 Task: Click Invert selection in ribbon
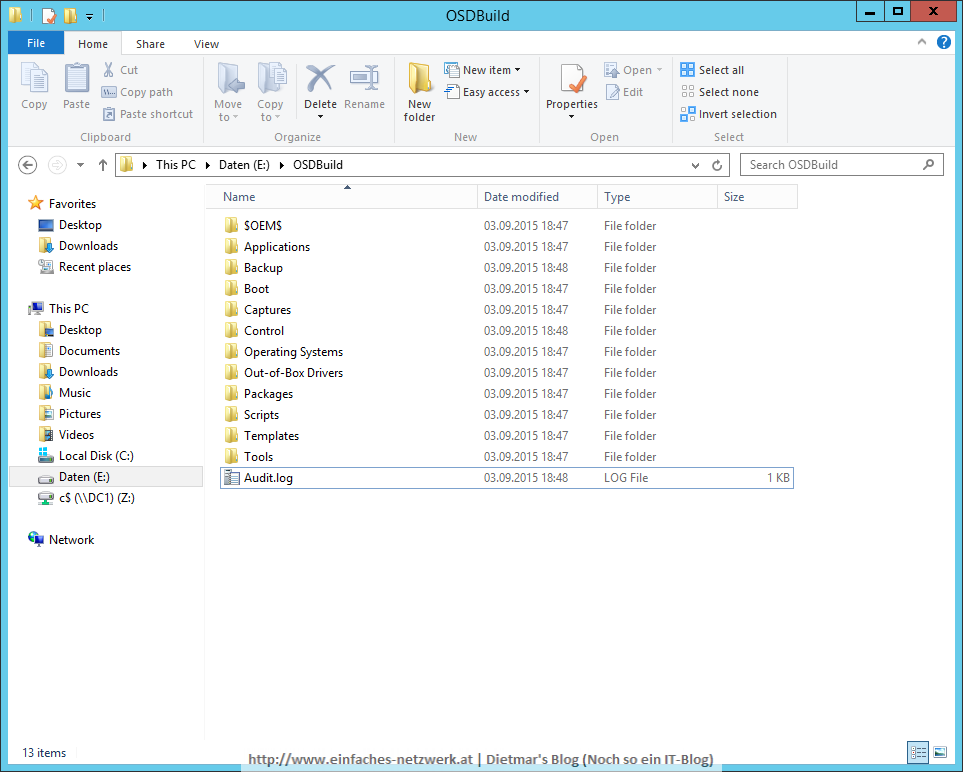(x=728, y=114)
